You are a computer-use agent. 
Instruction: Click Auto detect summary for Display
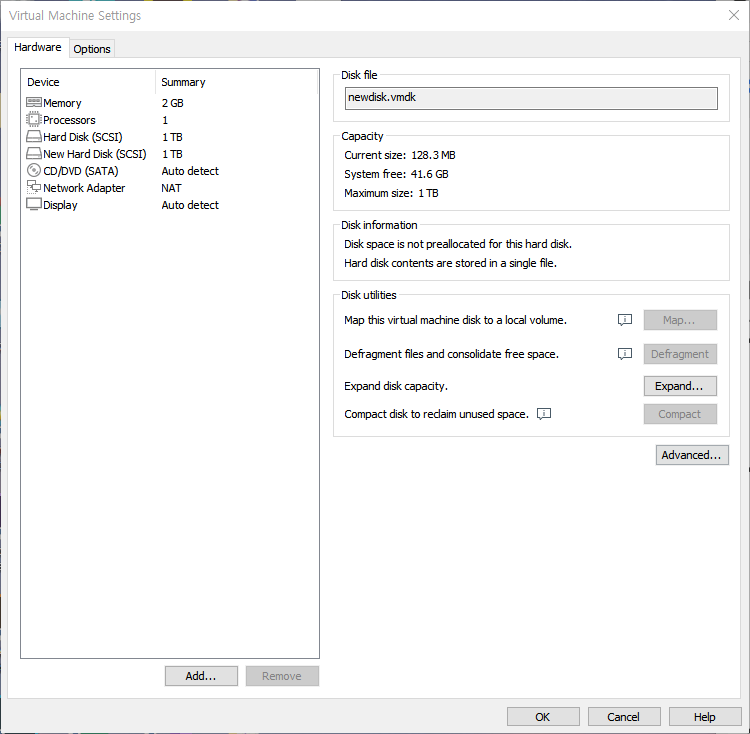pyautogui.click(x=190, y=205)
